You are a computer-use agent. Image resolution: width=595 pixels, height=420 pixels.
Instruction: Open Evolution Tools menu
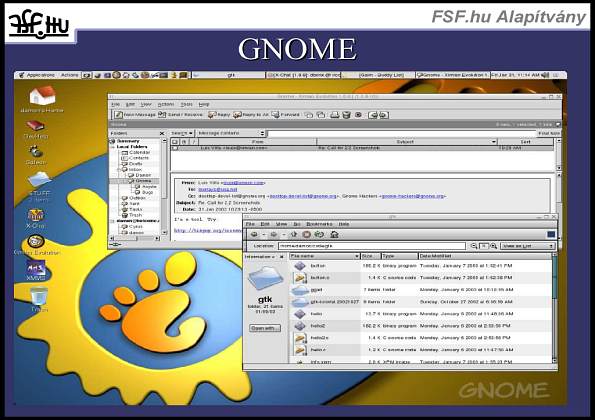point(186,104)
